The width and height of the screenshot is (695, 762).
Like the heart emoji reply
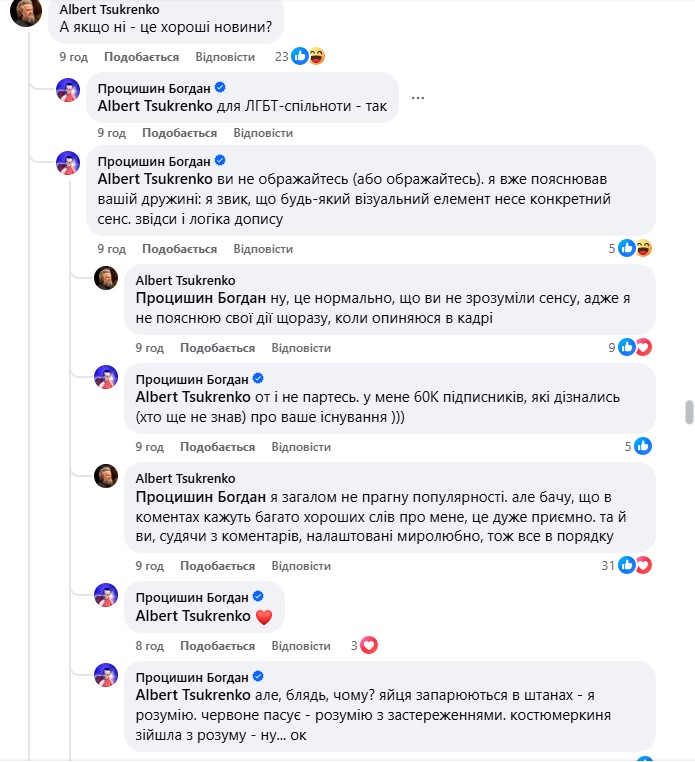tap(217, 645)
